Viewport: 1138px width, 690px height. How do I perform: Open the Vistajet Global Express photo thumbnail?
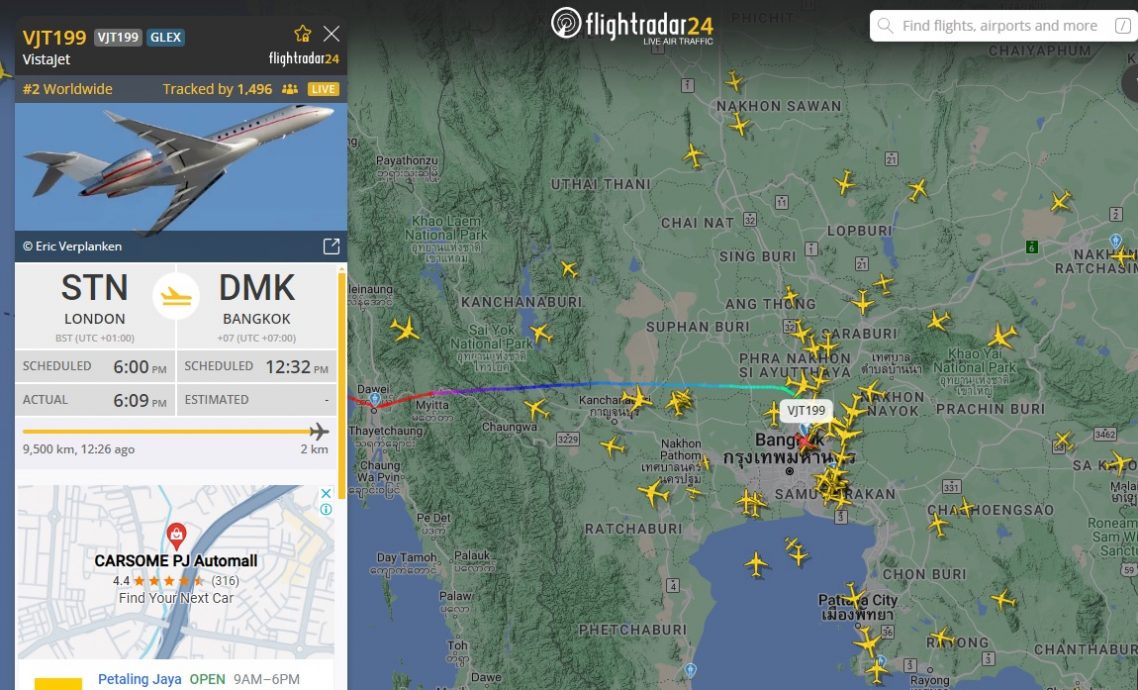(x=181, y=168)
